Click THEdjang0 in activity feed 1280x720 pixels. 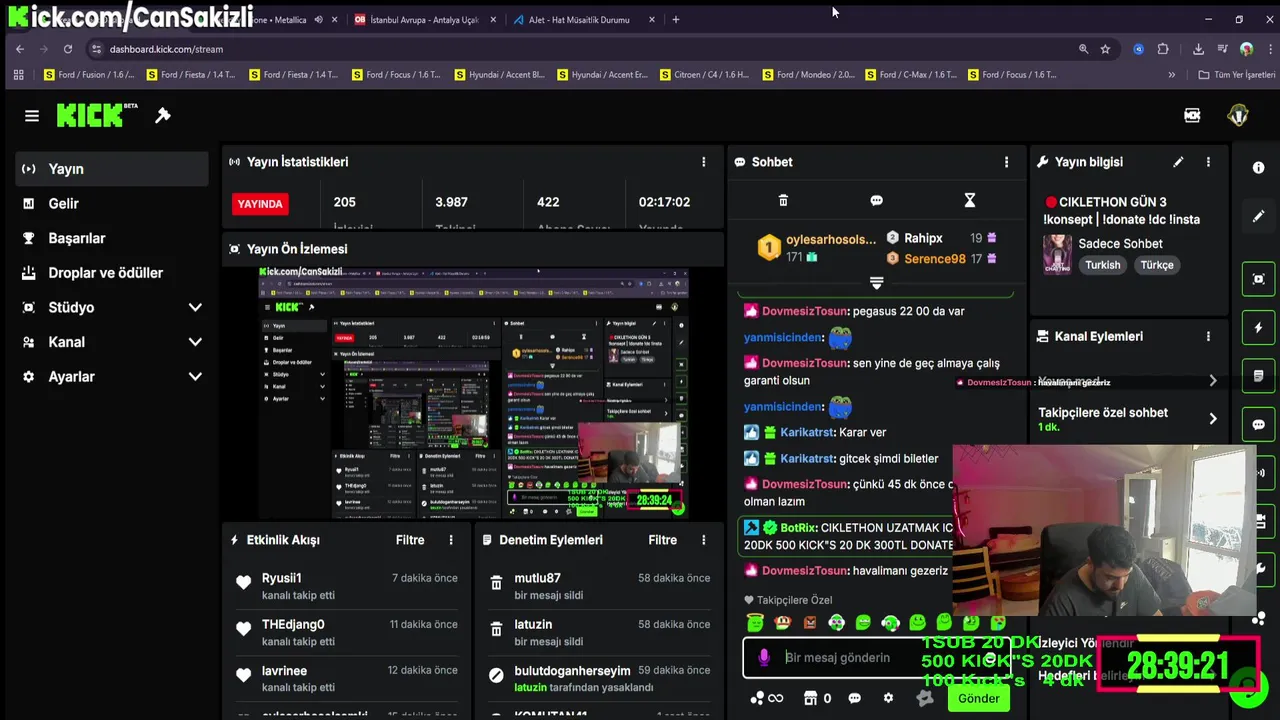point(293,624)
